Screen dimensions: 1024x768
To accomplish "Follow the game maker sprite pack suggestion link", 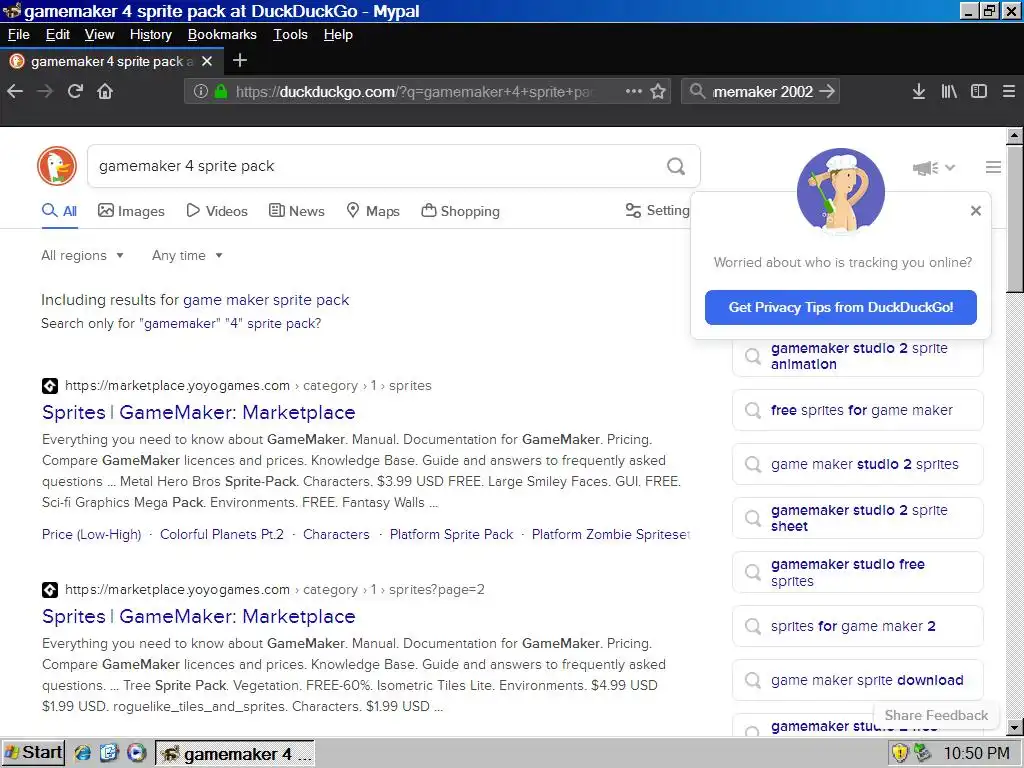I will pos(266,300).
